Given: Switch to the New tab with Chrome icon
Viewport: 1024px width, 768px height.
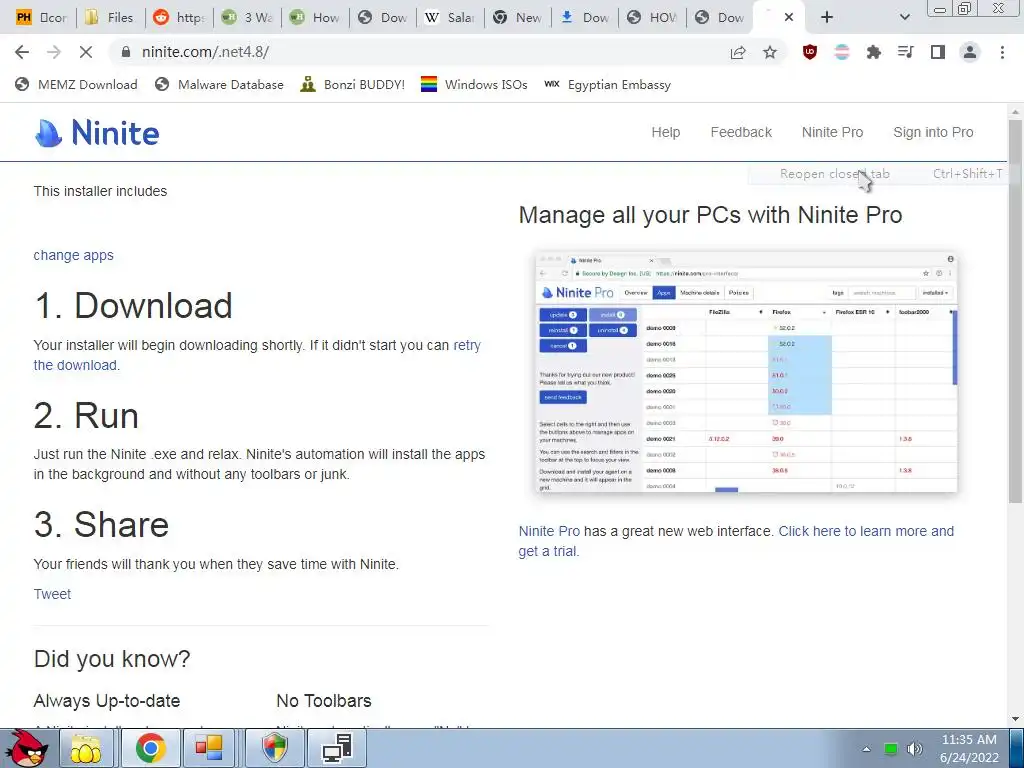Looking at the screenshot, I should (519, 17).
